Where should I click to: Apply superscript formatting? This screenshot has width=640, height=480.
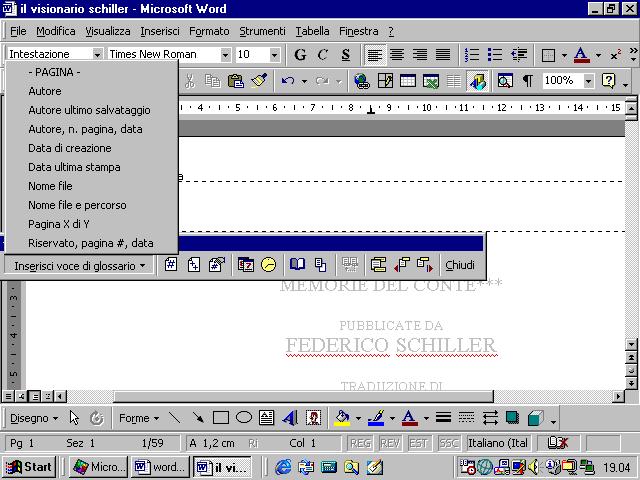(x=616, y=55)
